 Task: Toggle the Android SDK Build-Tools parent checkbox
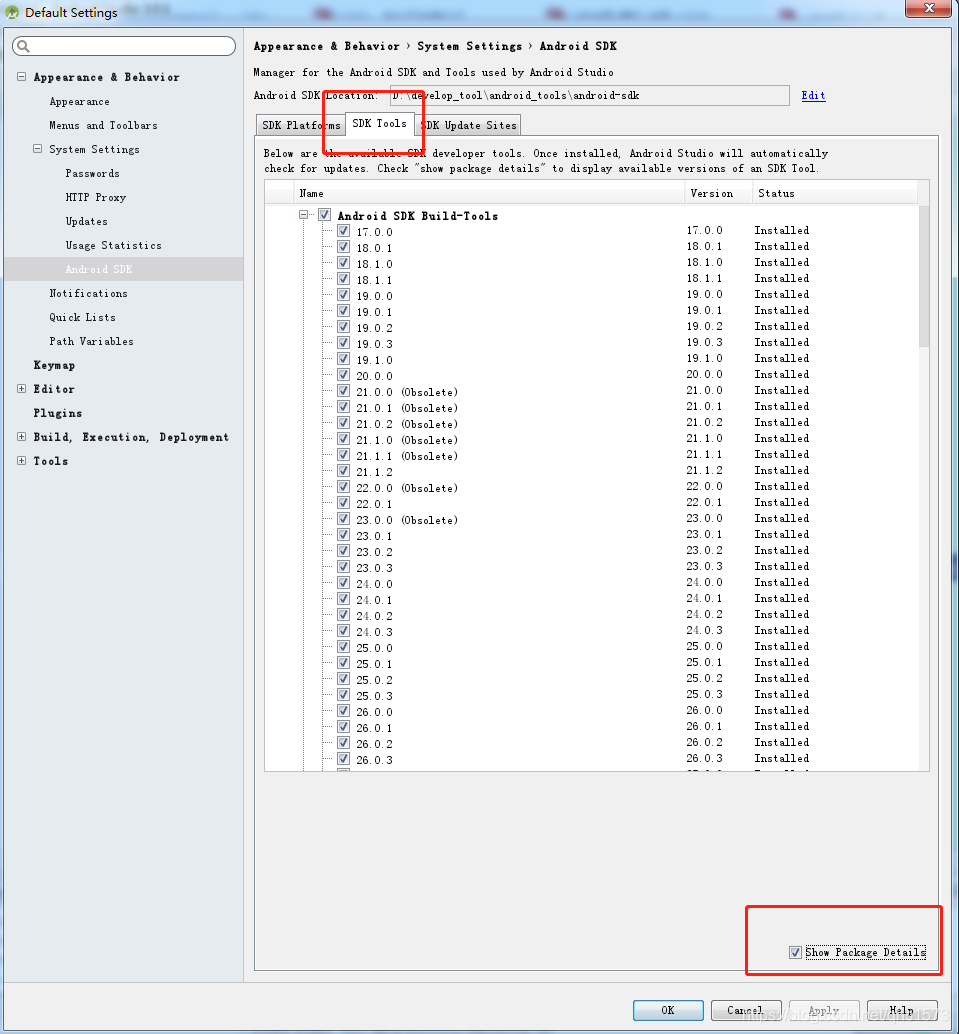click(325, 214)
